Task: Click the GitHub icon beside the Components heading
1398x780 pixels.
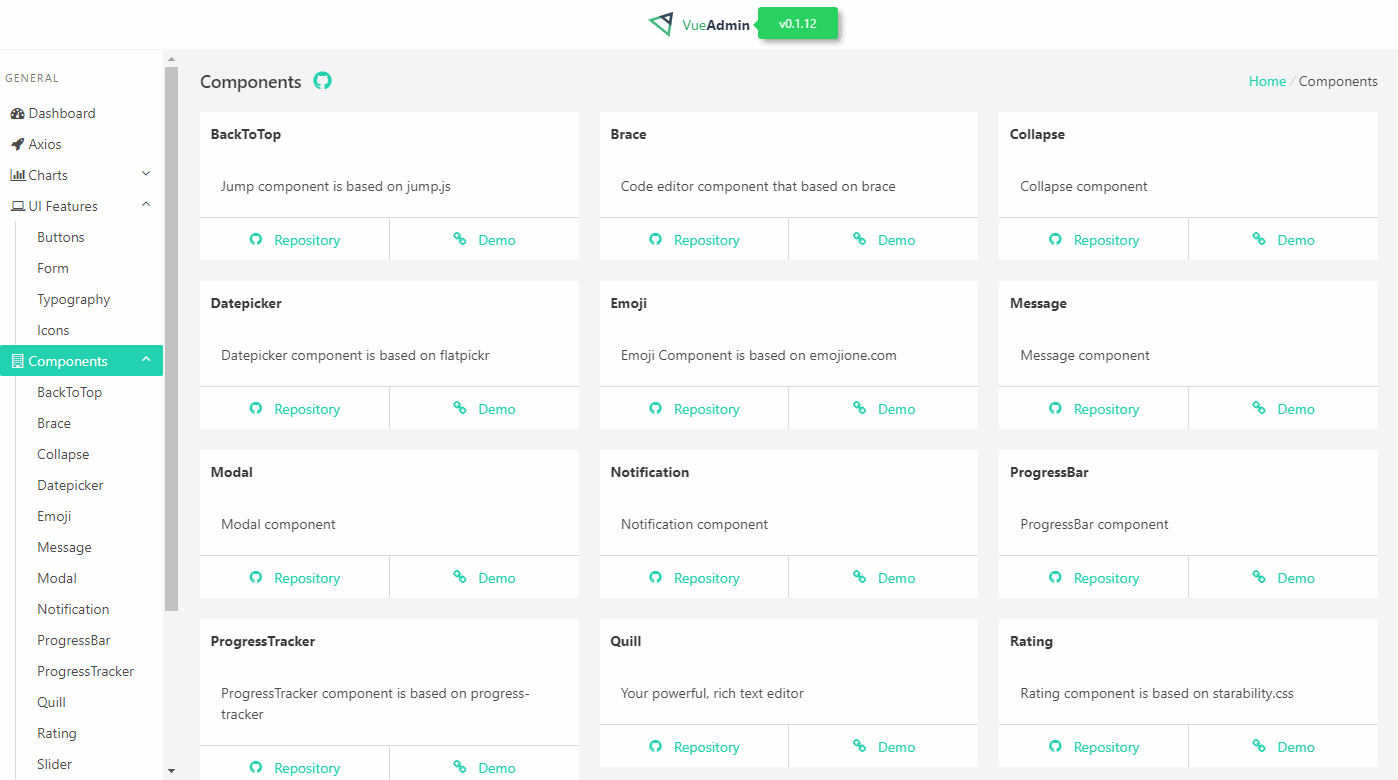Action: click(x=322, y=81)
